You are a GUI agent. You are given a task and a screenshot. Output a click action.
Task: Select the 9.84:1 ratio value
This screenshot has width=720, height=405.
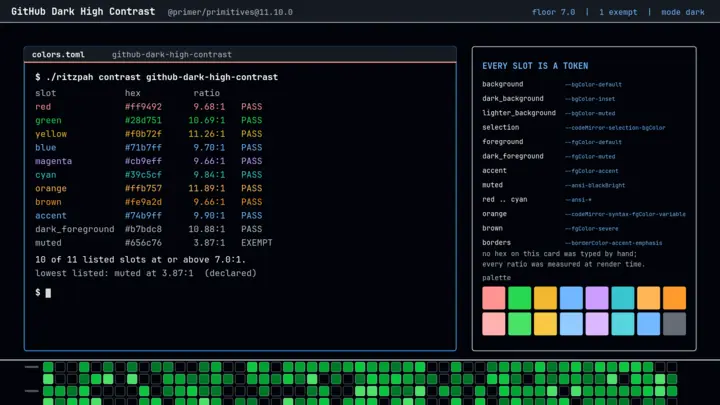(209, 175)
